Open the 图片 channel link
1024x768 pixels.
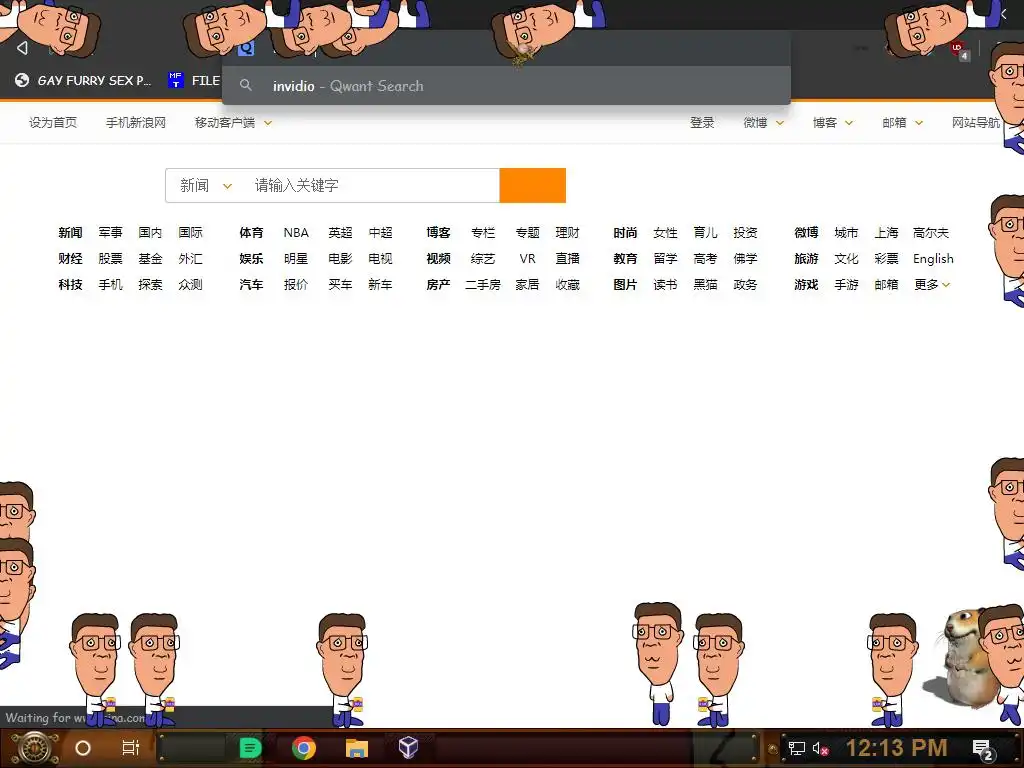click(625, 285)
